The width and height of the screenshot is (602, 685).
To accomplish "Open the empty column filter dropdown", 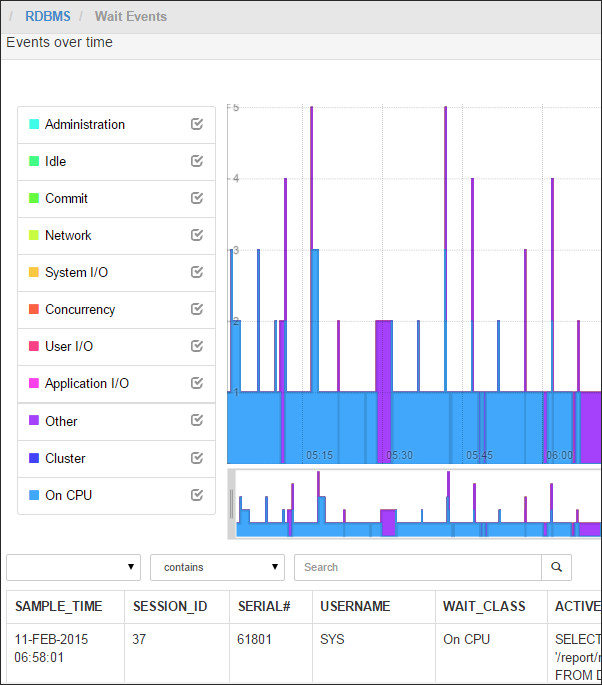I will pyautogui.click(x=74, y=567).
